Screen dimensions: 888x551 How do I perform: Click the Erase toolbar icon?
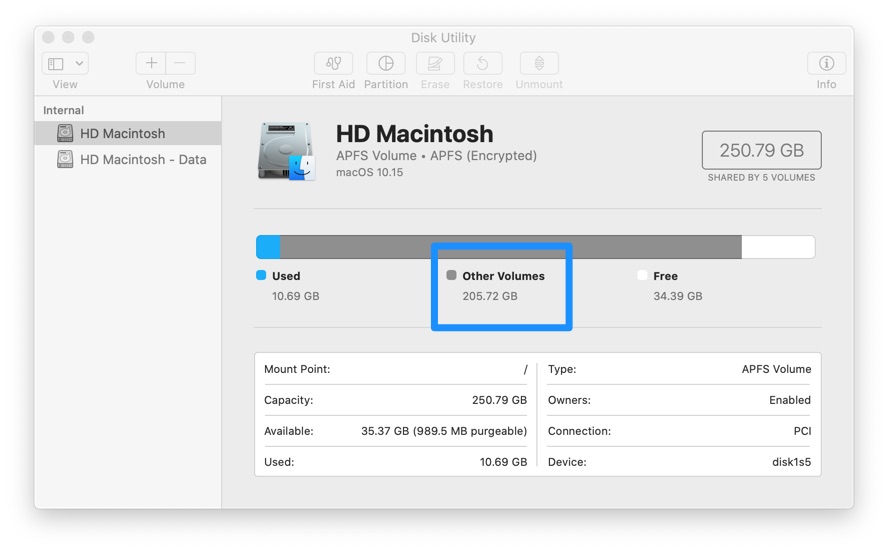pyautogui.click(x=435, y=63)
